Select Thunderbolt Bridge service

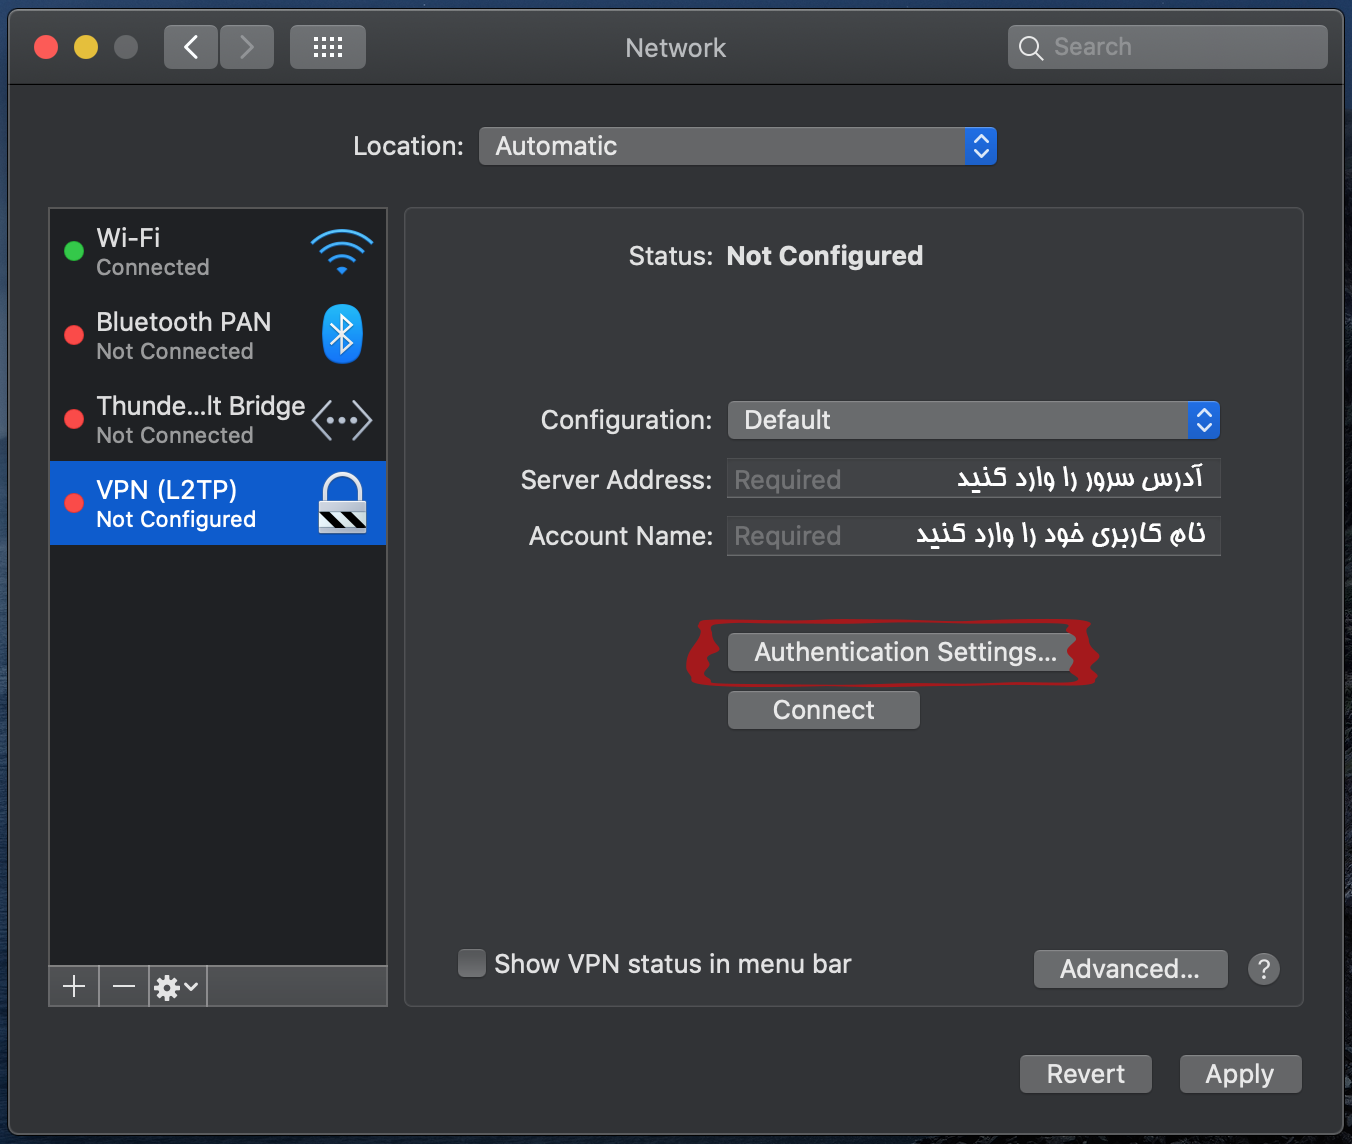click(x=218, y=419)
